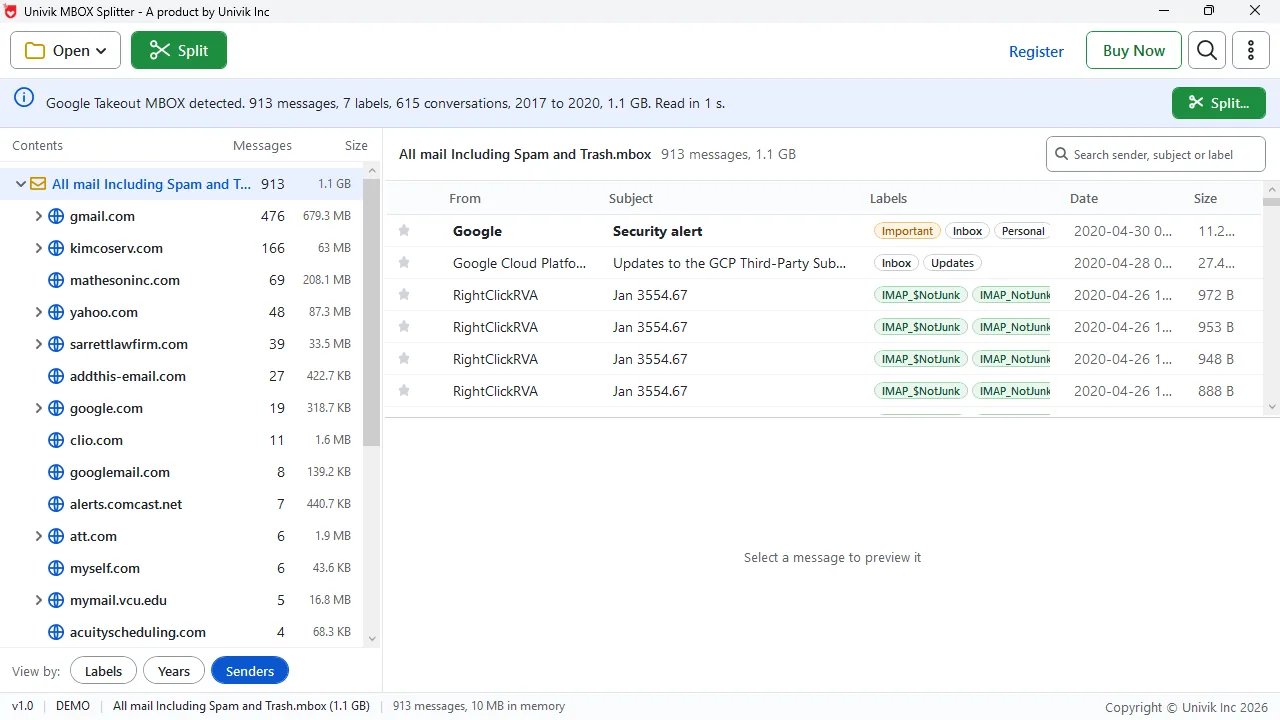
Task: Expand the mymail.vcu.edu sender node
Action: click(38, 600)
